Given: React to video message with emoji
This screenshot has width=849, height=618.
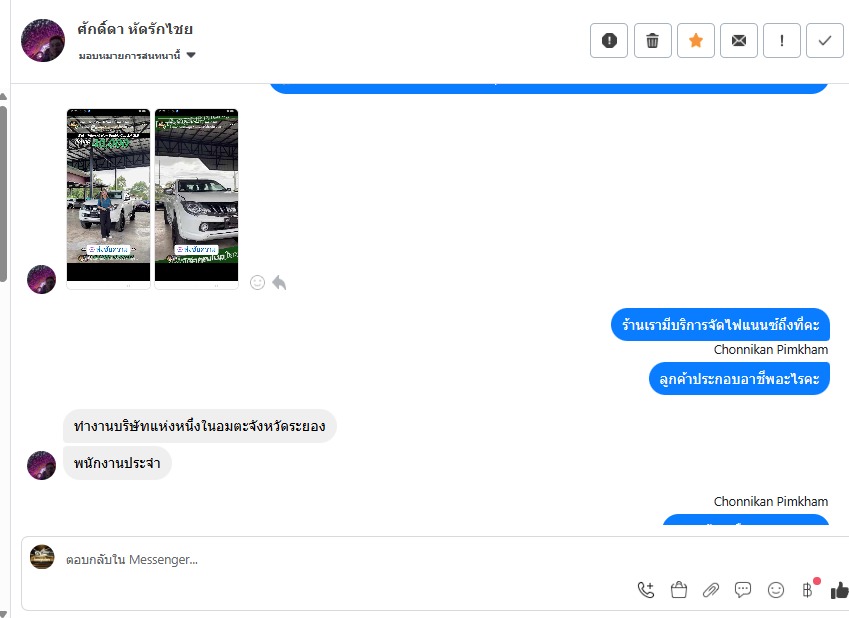Looking at the screenshot, I should tap(257, 282).
